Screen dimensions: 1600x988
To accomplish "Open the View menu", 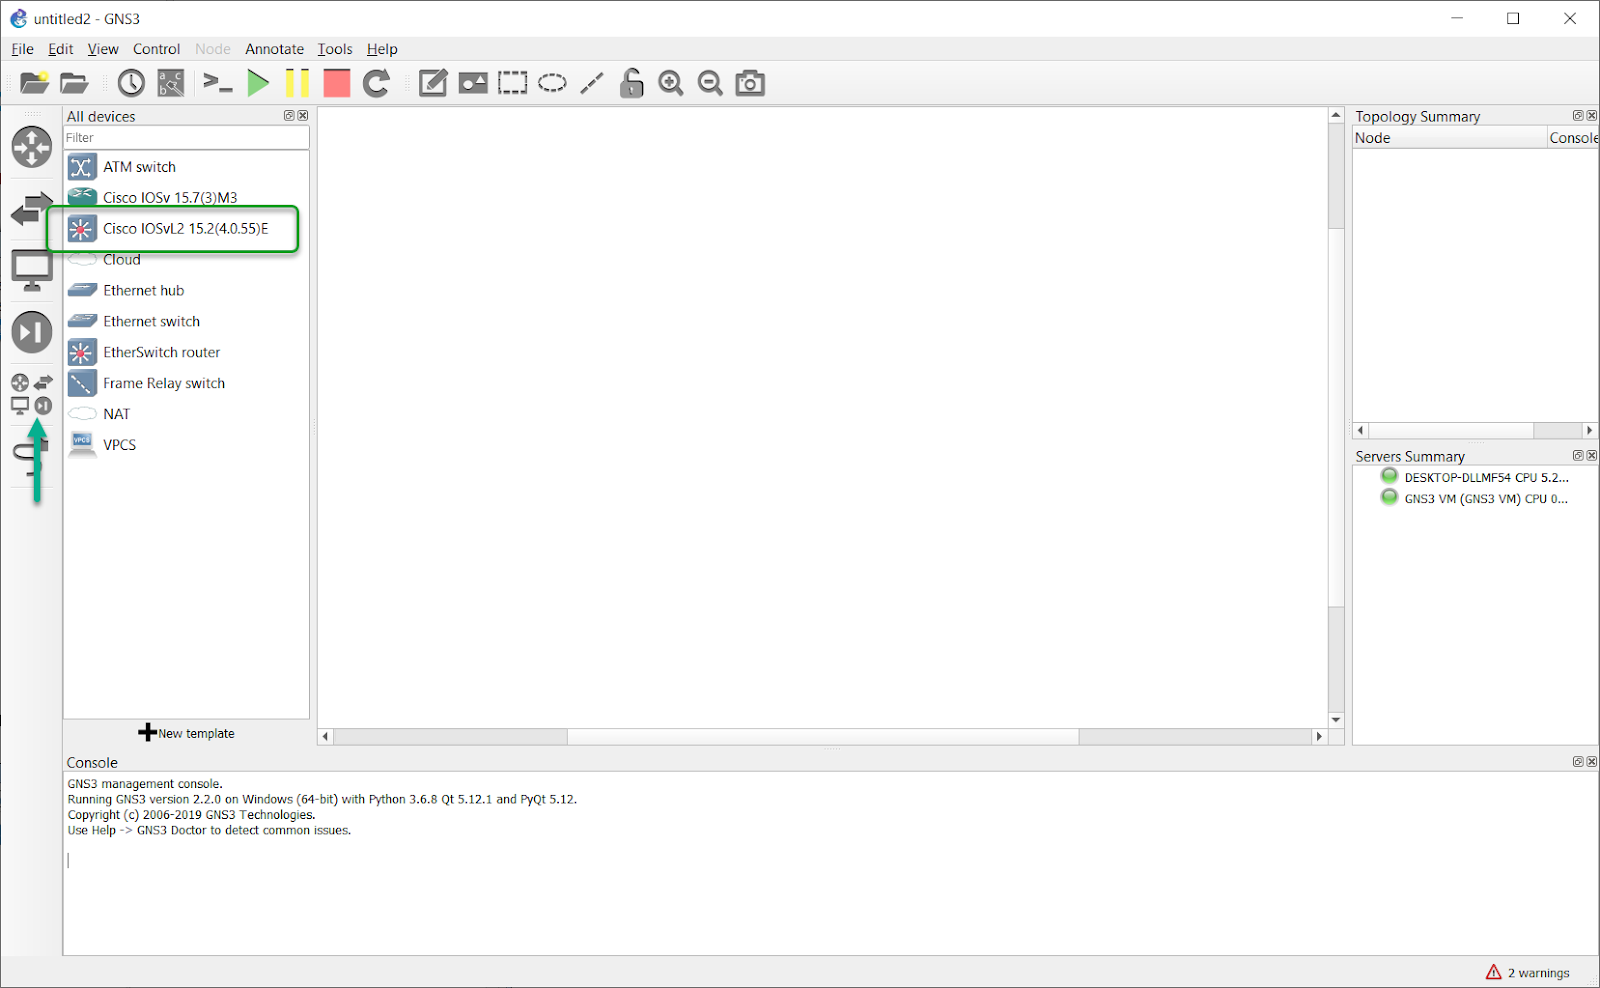I will coord(103,49).
